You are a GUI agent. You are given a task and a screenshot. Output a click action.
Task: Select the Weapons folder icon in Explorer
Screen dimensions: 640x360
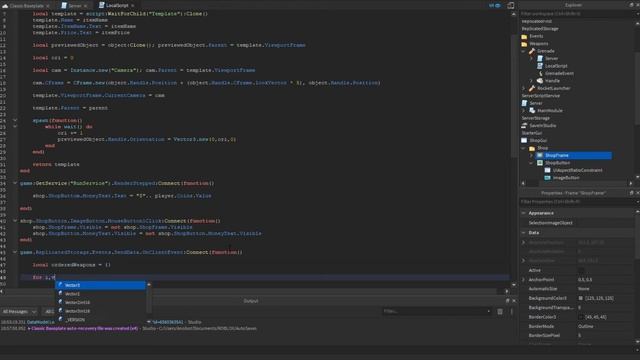(x=524, y=44)
